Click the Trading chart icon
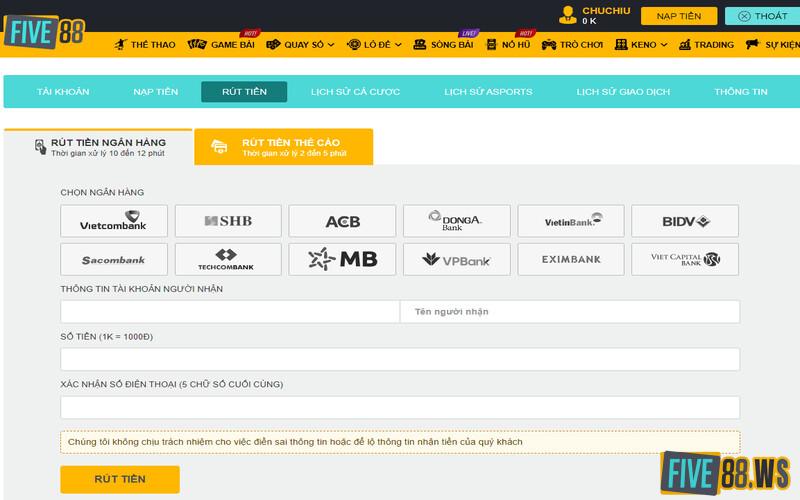Viewport: 800px width, 500px height. pyautogui.click(x=685, y=44)
